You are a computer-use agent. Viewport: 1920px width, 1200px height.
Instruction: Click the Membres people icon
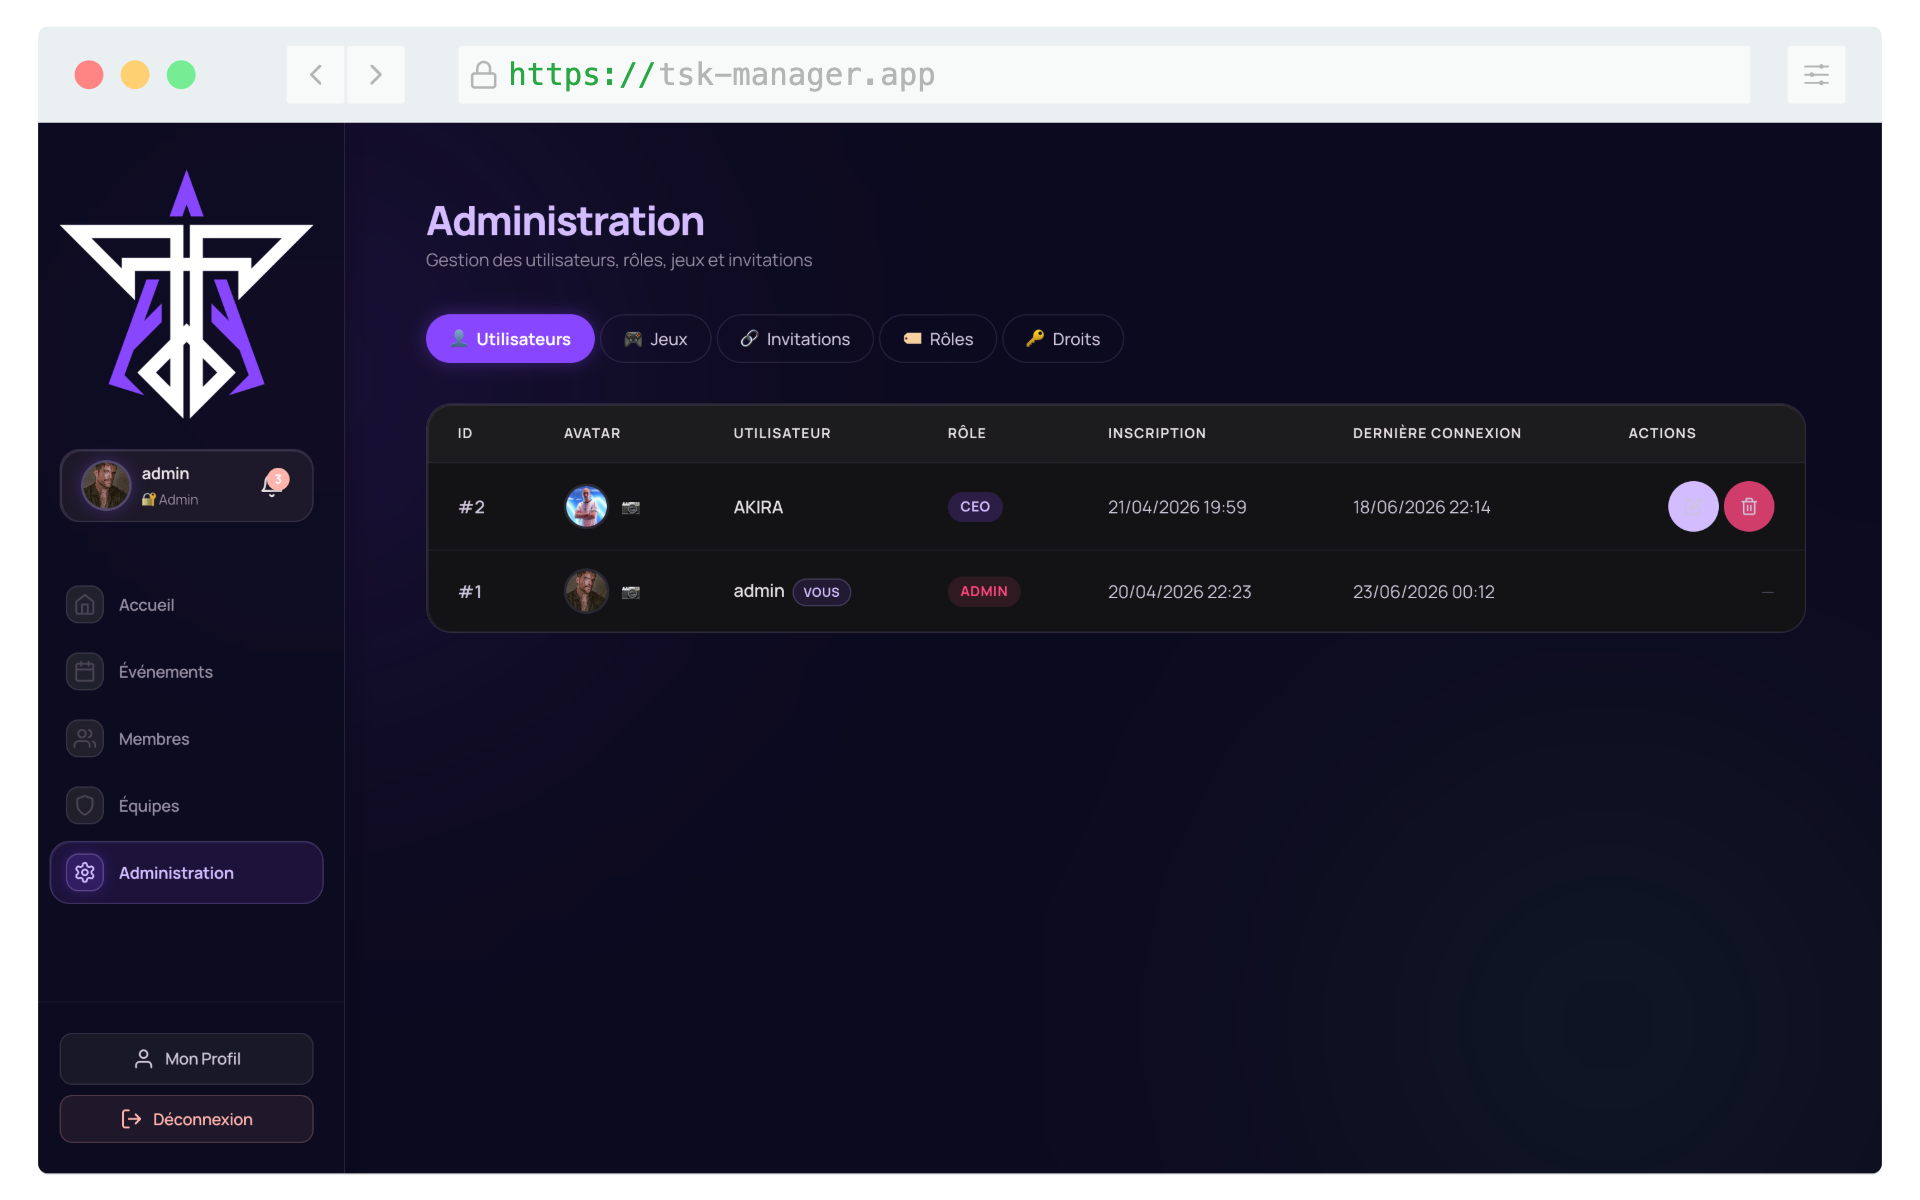85,739
